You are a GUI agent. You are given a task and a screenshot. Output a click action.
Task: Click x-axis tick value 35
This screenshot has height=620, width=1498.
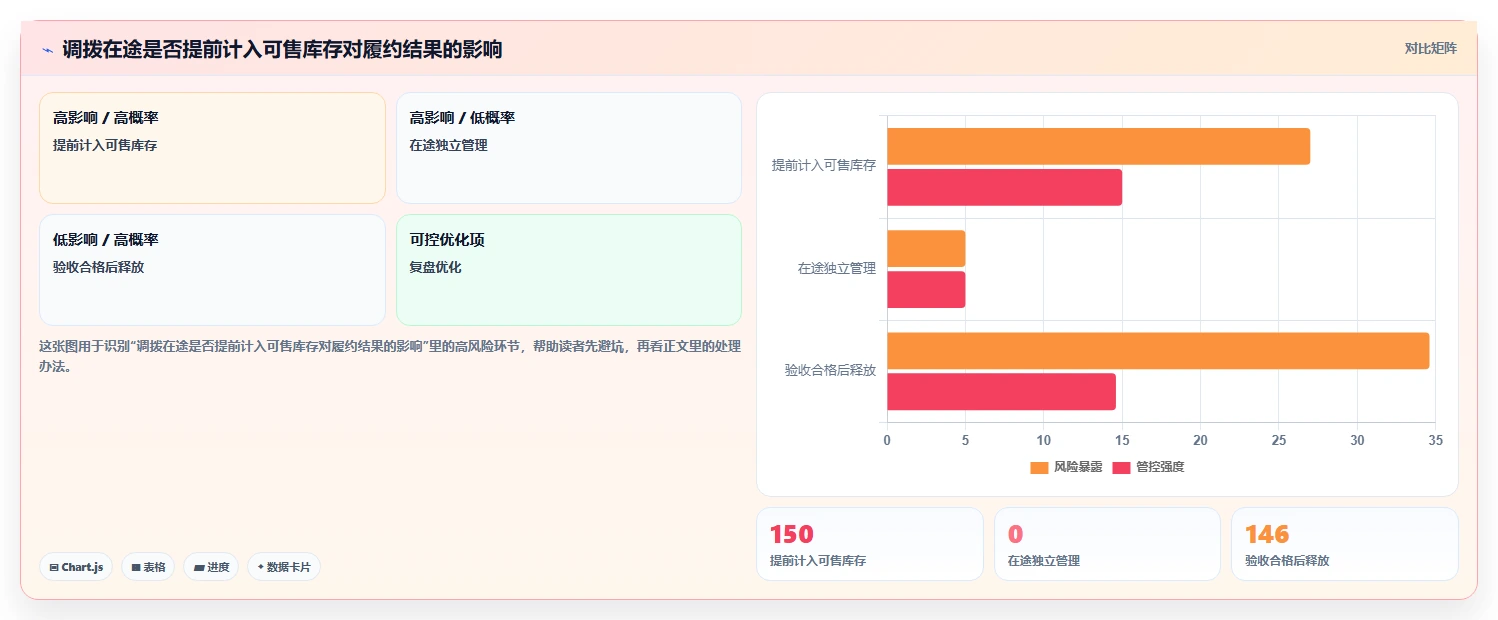pos(1435,440)
